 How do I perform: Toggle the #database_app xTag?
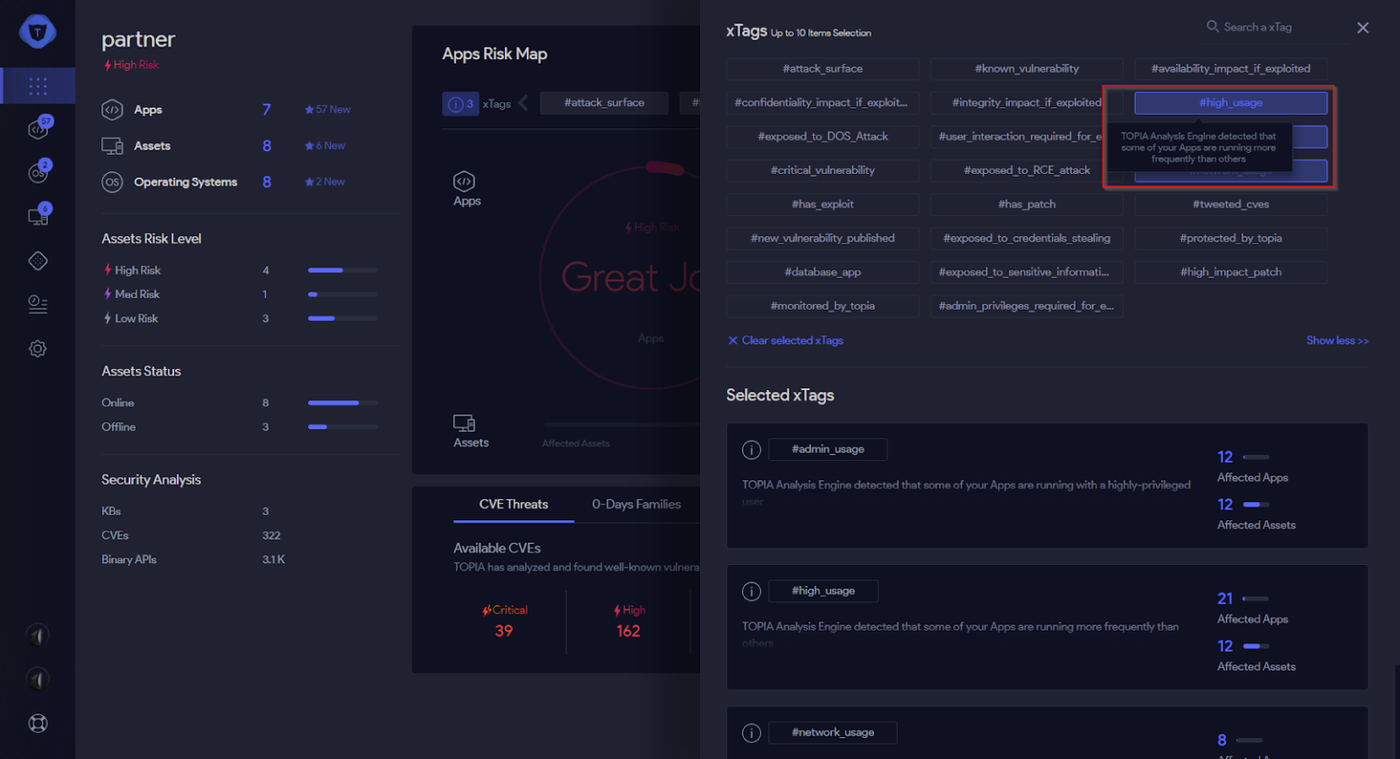[x=822, y=272]
